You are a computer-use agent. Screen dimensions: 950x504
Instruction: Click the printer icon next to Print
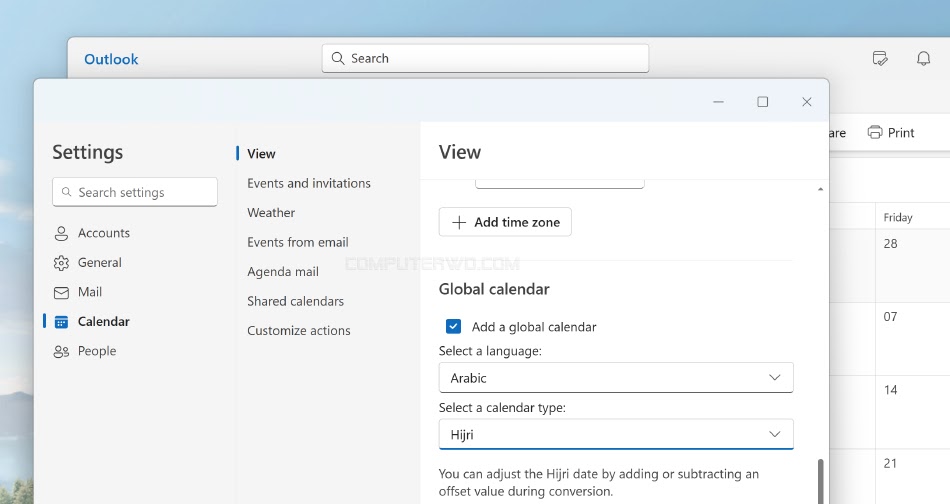pos(875,132)
